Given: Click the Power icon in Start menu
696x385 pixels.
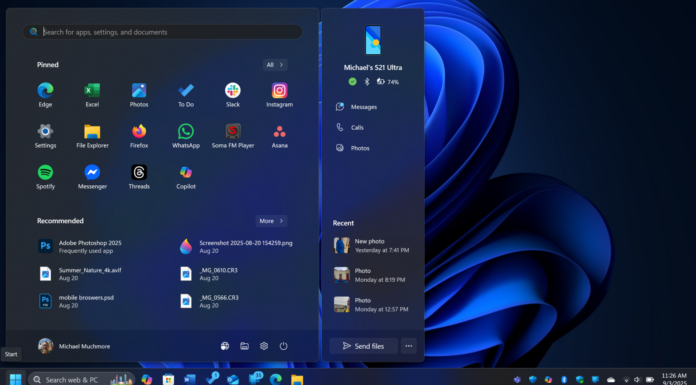Looking at the screenshot, I should click(283, 346).
